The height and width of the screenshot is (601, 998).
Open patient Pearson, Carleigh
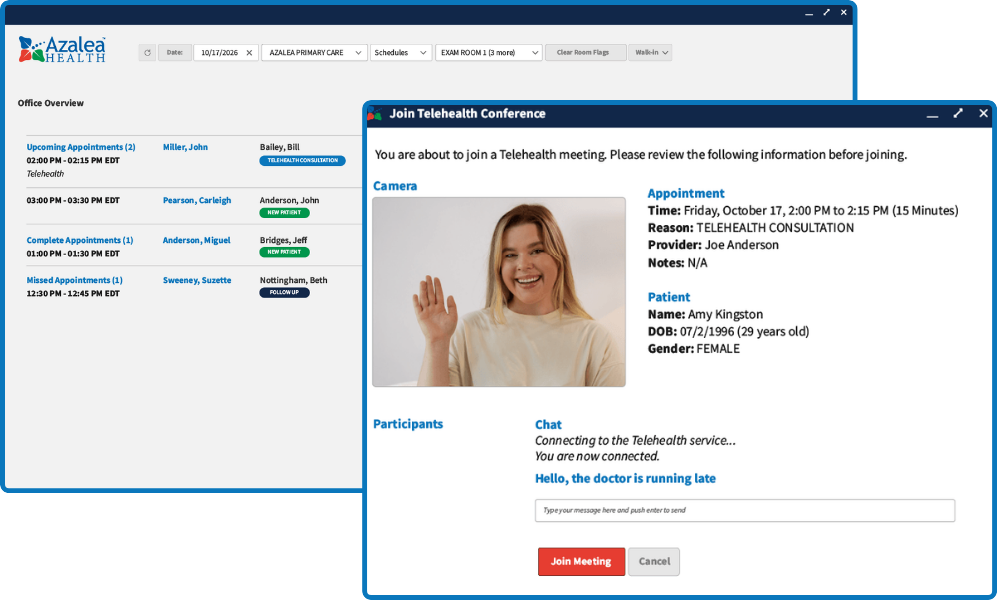(197, 200)
